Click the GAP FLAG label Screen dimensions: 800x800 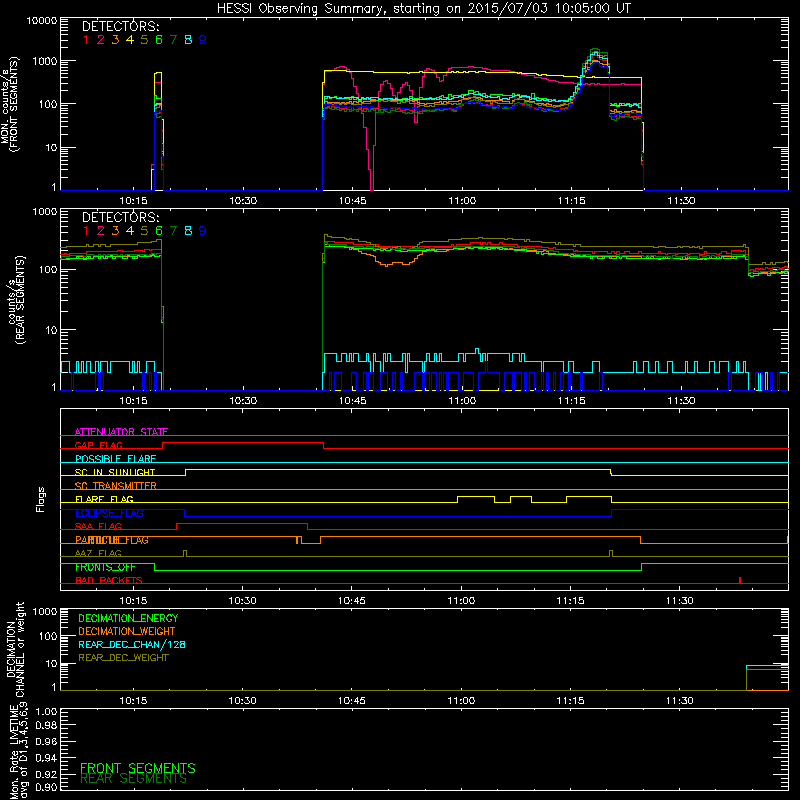[x=98, y=445]
